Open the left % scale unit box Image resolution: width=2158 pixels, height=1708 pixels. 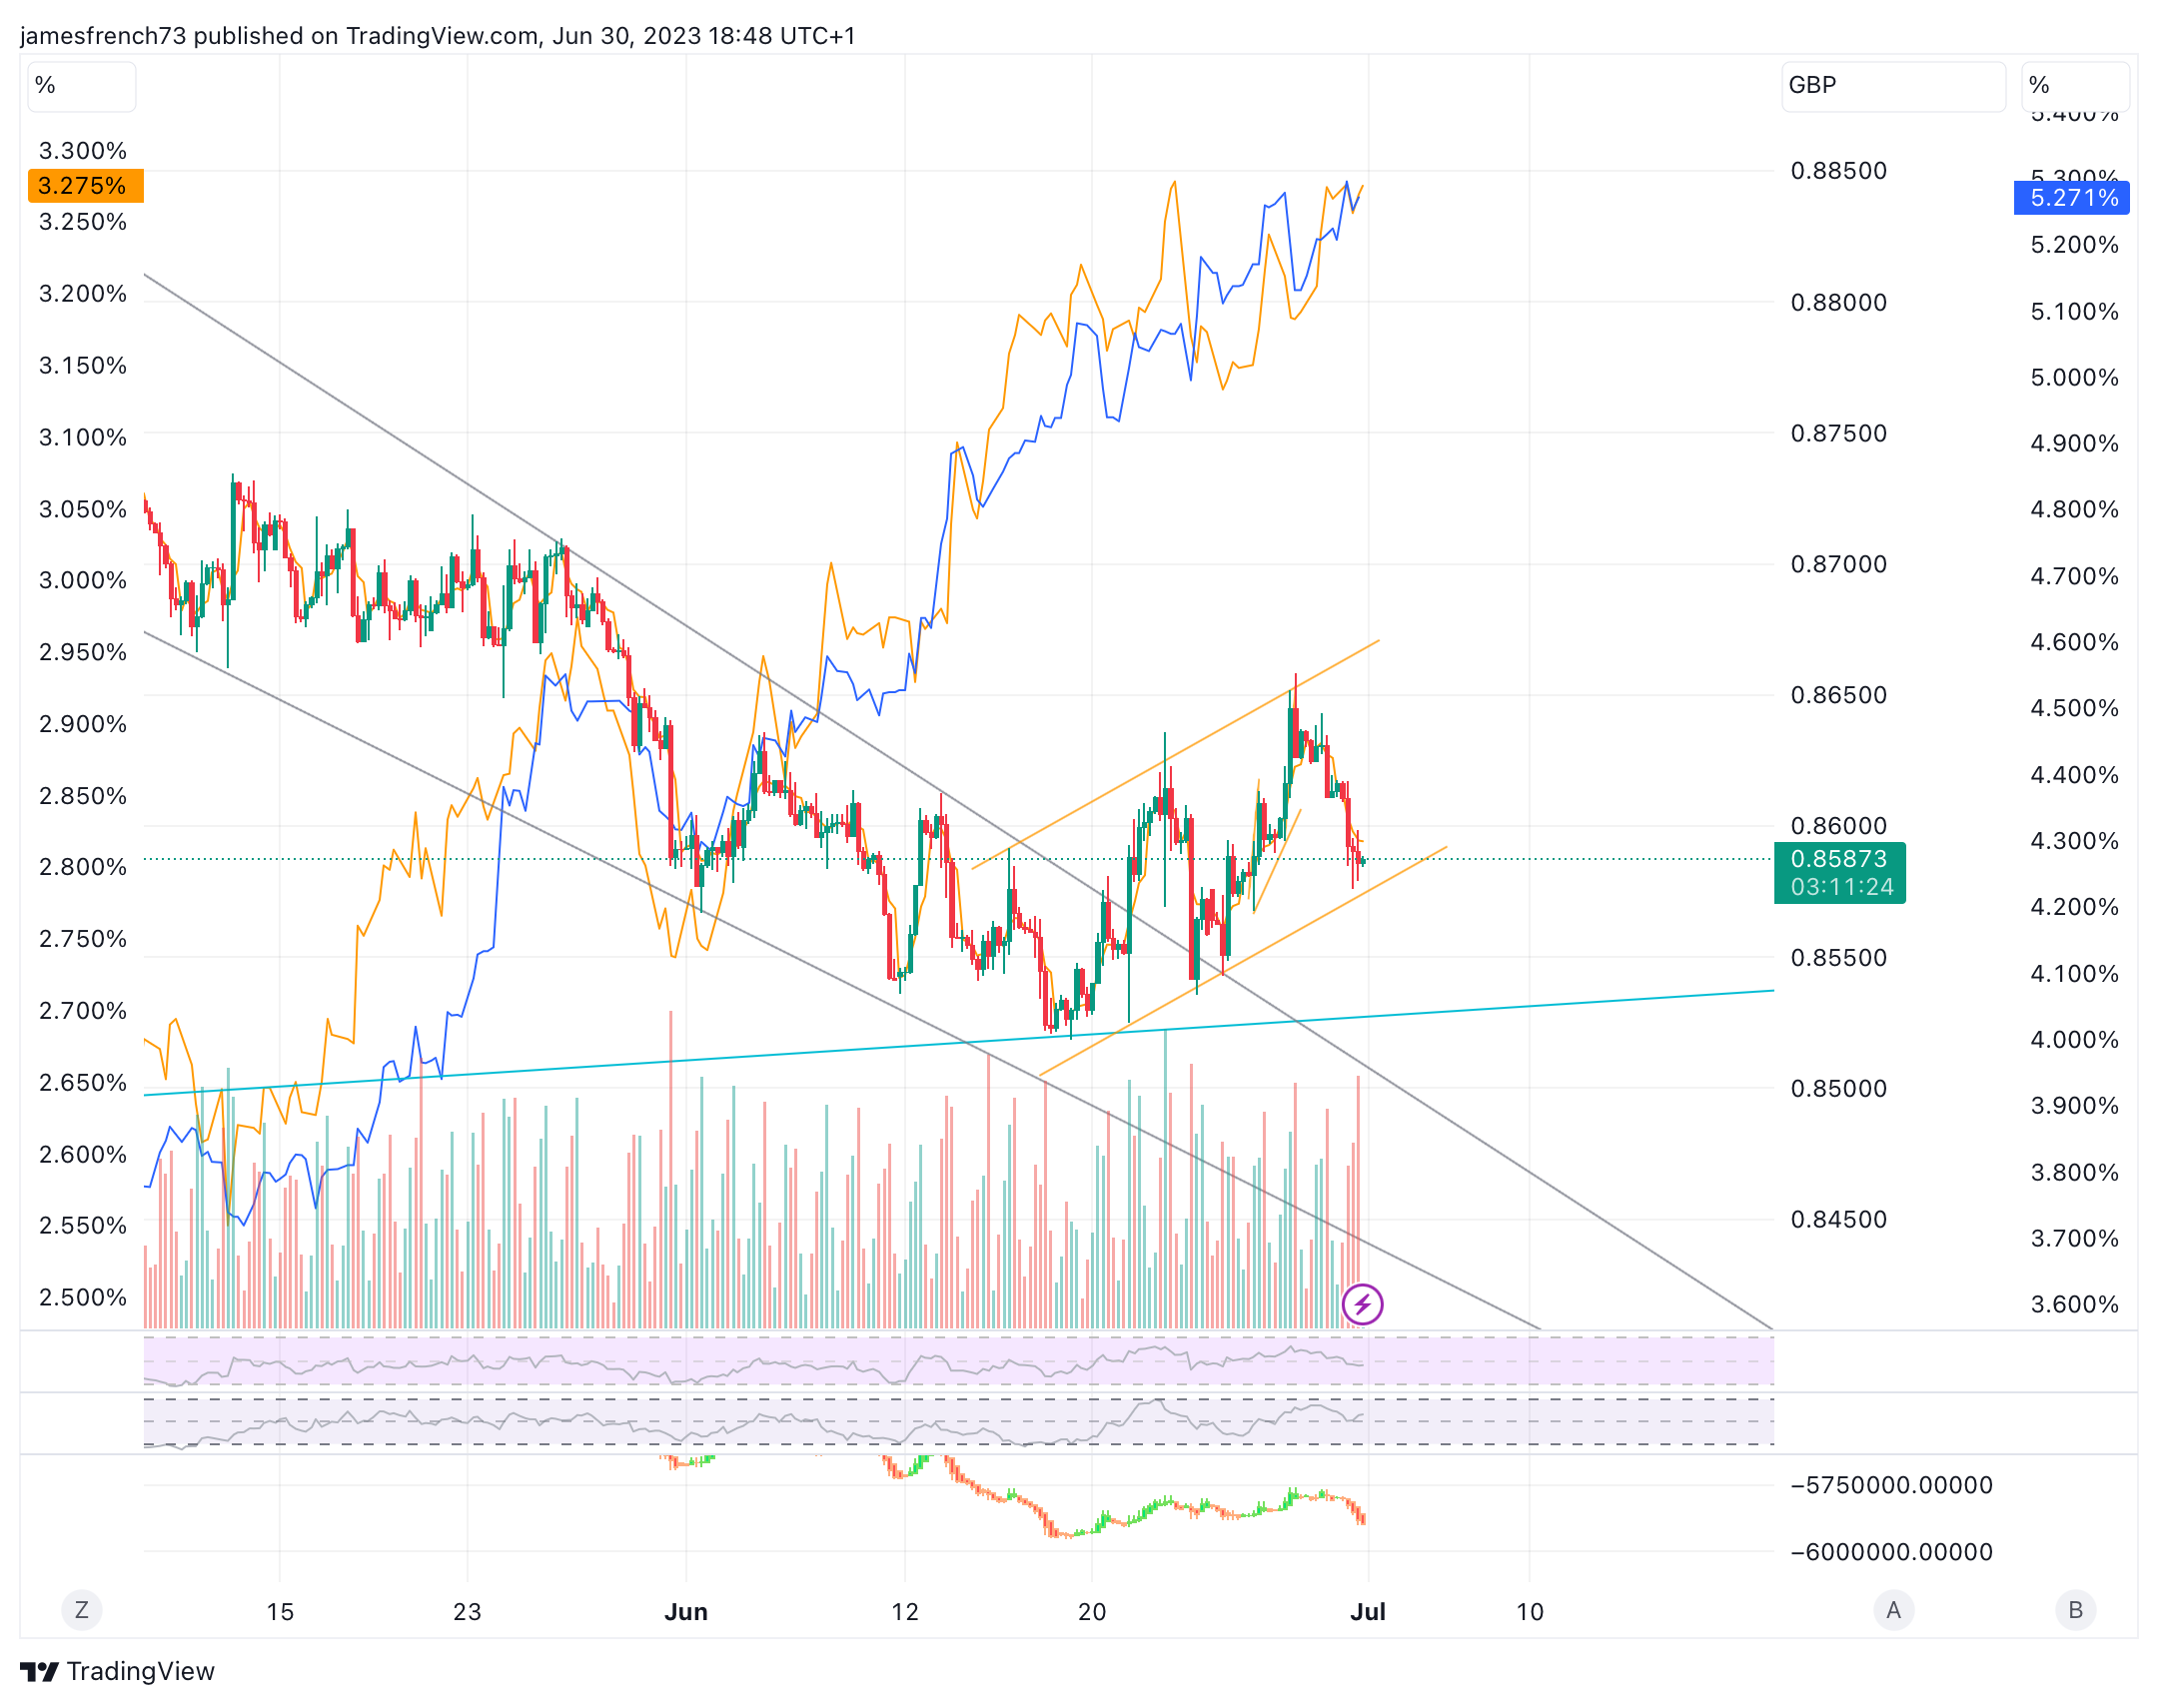coord(82,86)
